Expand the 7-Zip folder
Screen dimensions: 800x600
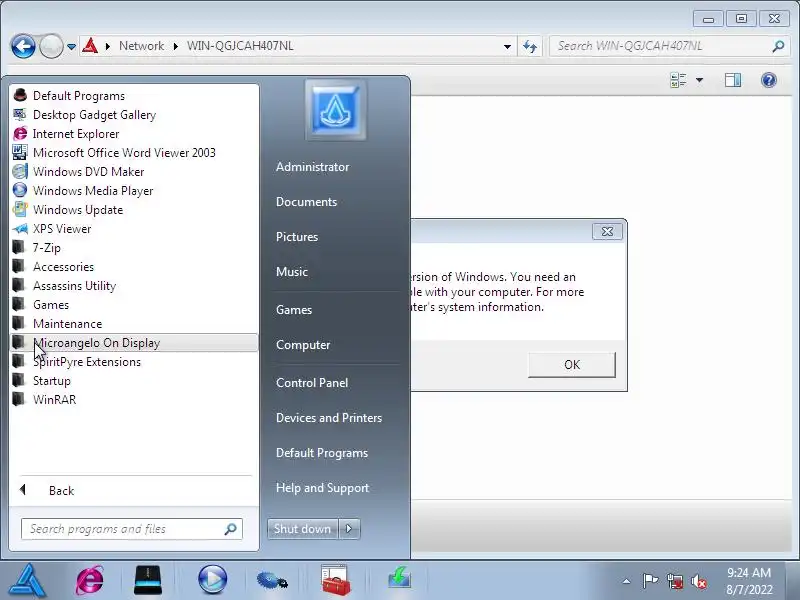pos(134,247)
